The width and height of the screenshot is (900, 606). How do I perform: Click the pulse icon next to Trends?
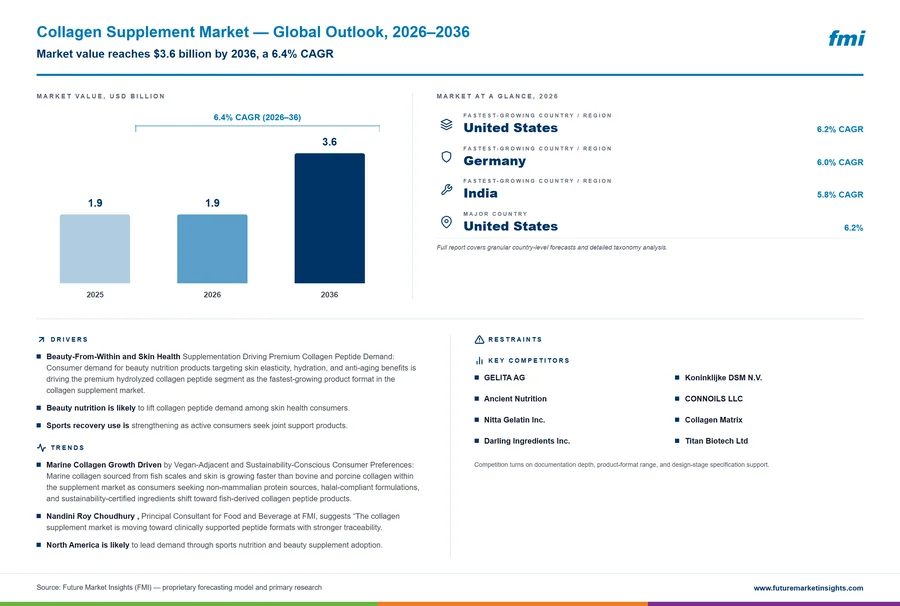41,448
